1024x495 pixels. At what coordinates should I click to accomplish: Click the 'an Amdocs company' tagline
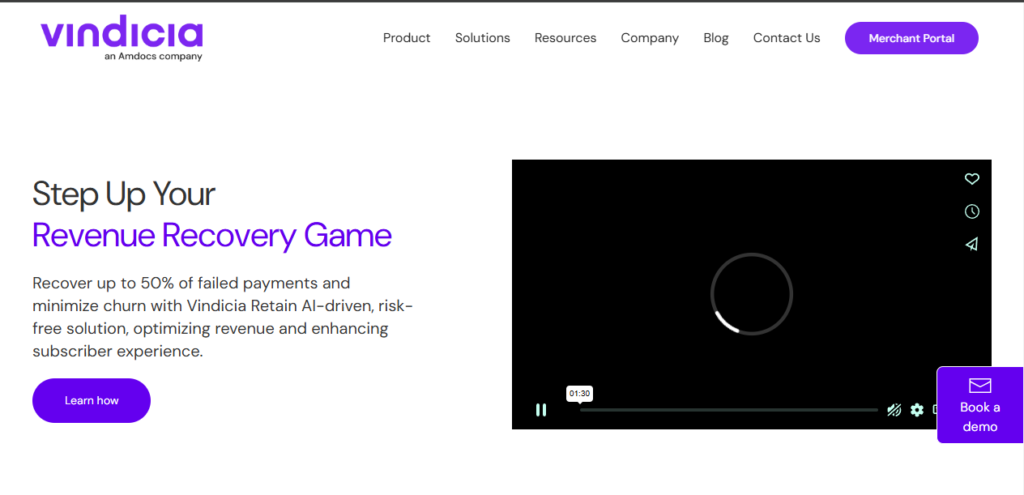coord(153,56)
